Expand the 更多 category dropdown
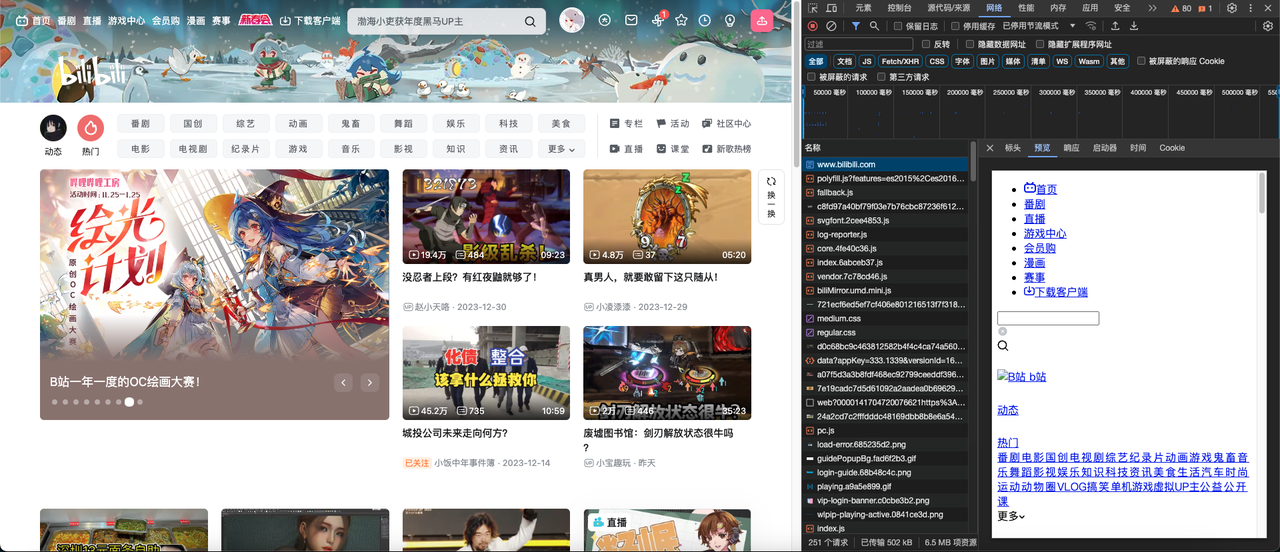 561,149
